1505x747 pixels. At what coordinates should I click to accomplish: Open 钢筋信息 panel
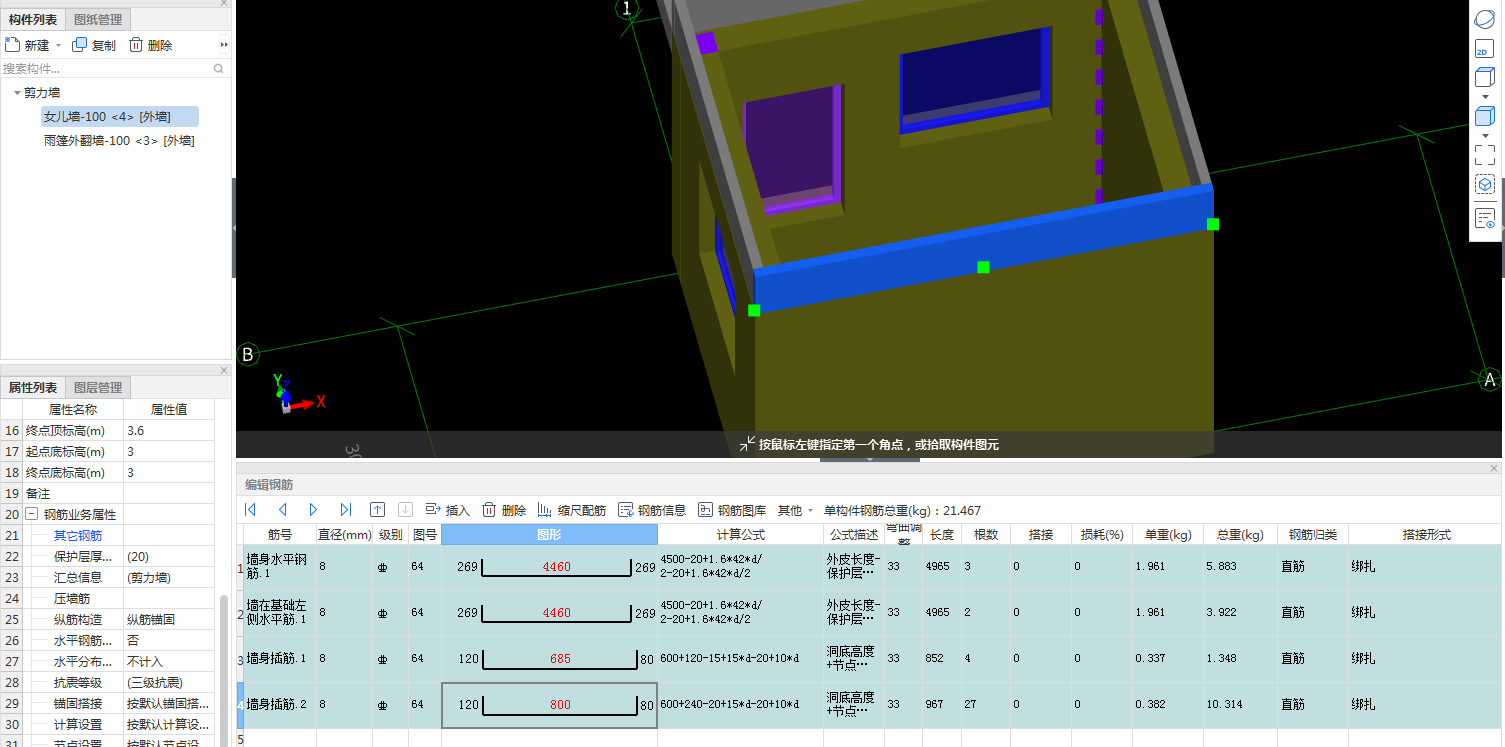[x=652, y=510]
